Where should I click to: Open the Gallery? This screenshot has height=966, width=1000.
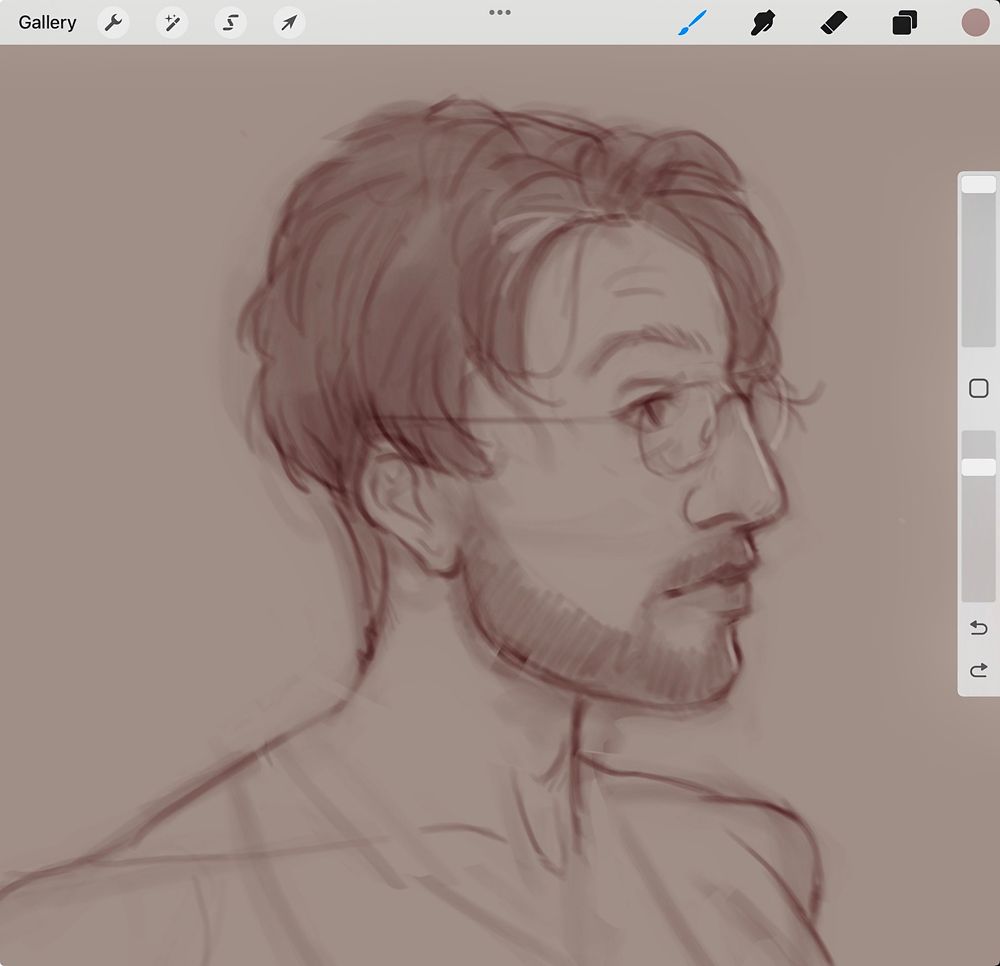pyautogui.click(x=47, y=22)
